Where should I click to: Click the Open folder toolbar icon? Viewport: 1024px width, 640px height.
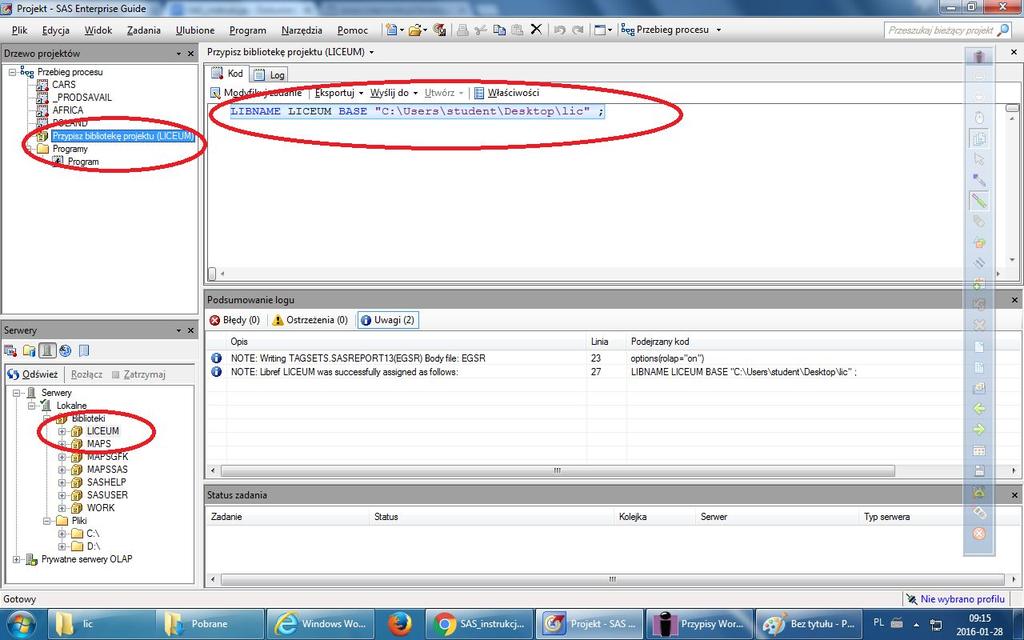414,29
